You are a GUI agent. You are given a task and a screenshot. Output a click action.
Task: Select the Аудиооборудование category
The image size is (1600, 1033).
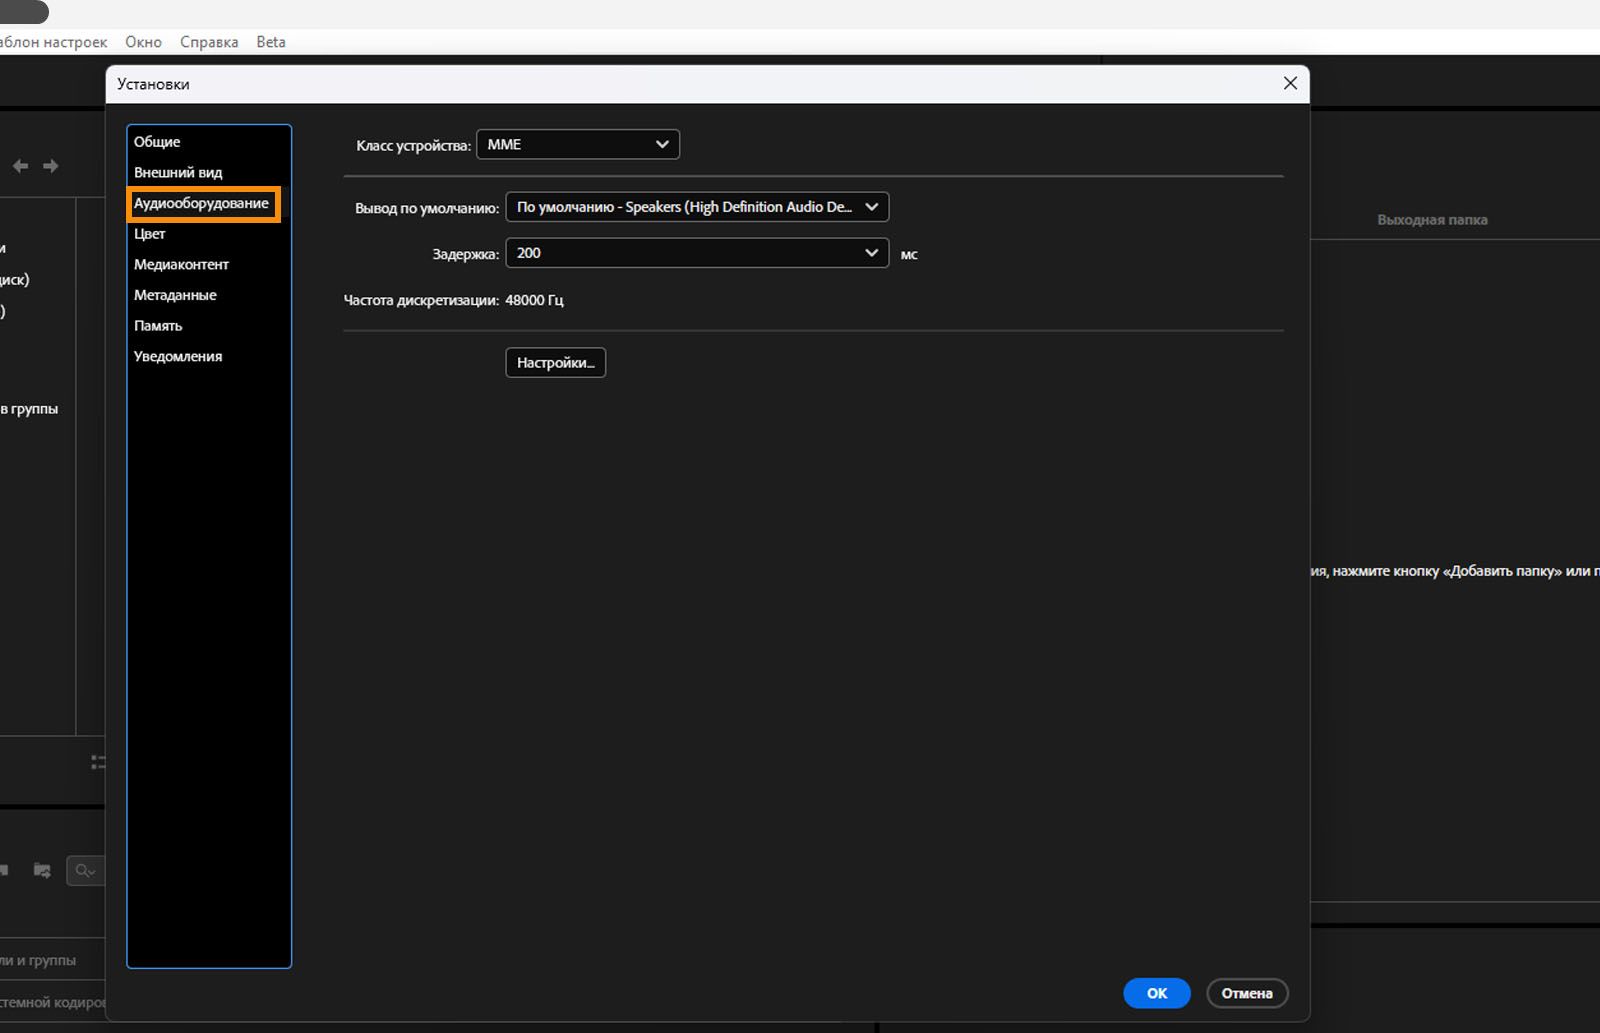[203, 204]
